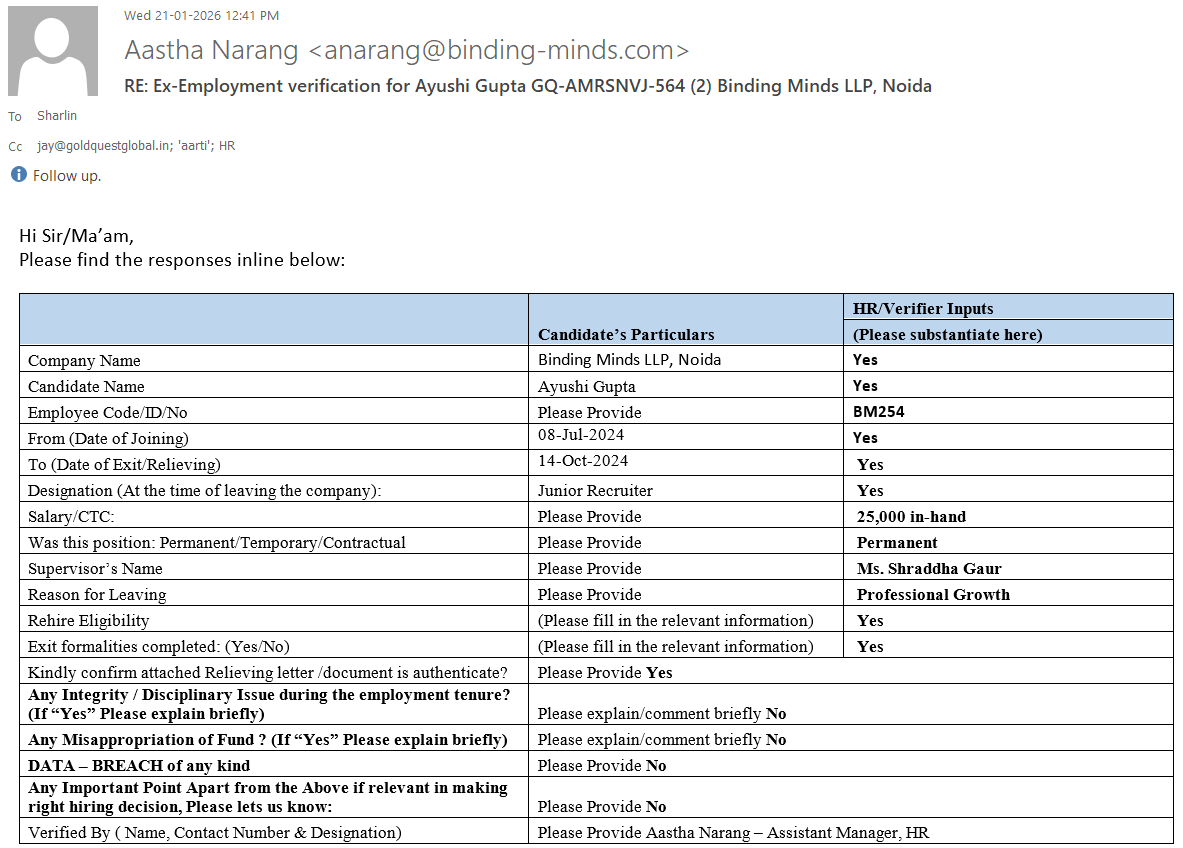This screenshot has width=1183, height=848.
Task: Click the salary value 25,000 in-hand
Action: click(911, 517)
